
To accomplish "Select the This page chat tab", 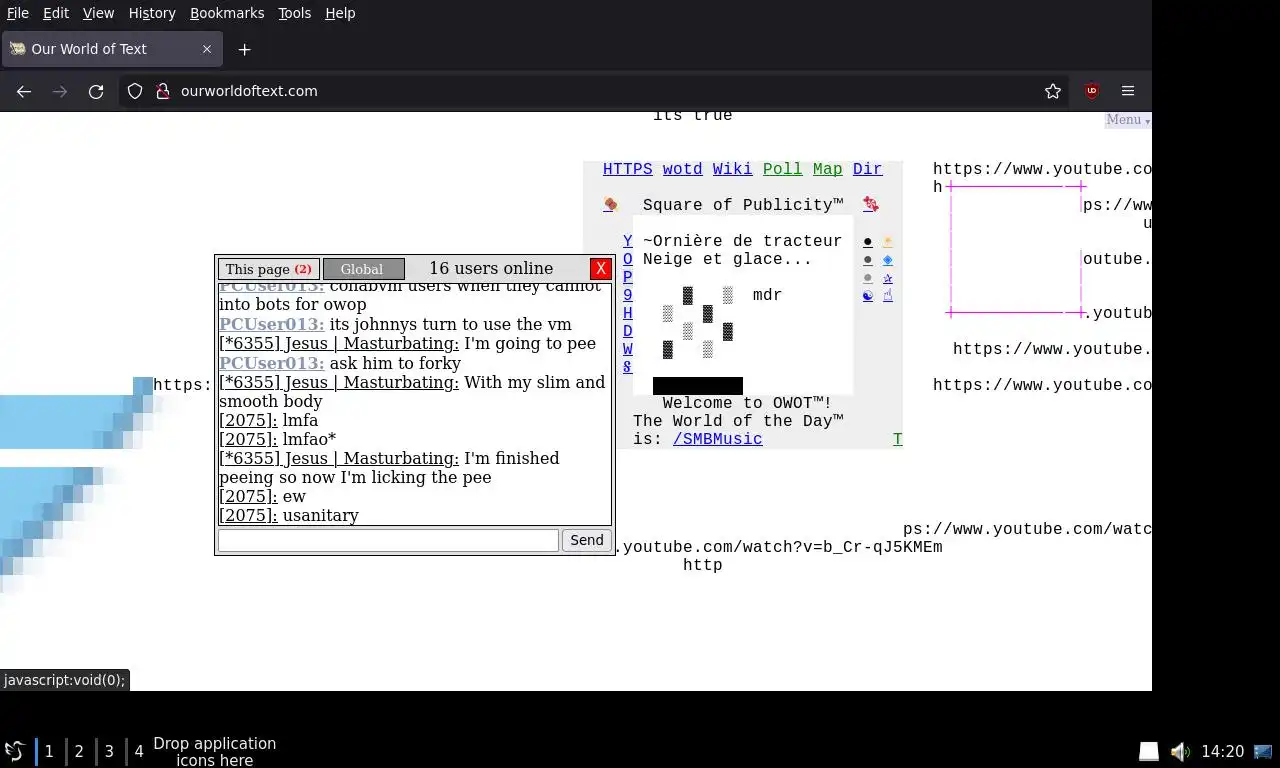I will [269, 269].
